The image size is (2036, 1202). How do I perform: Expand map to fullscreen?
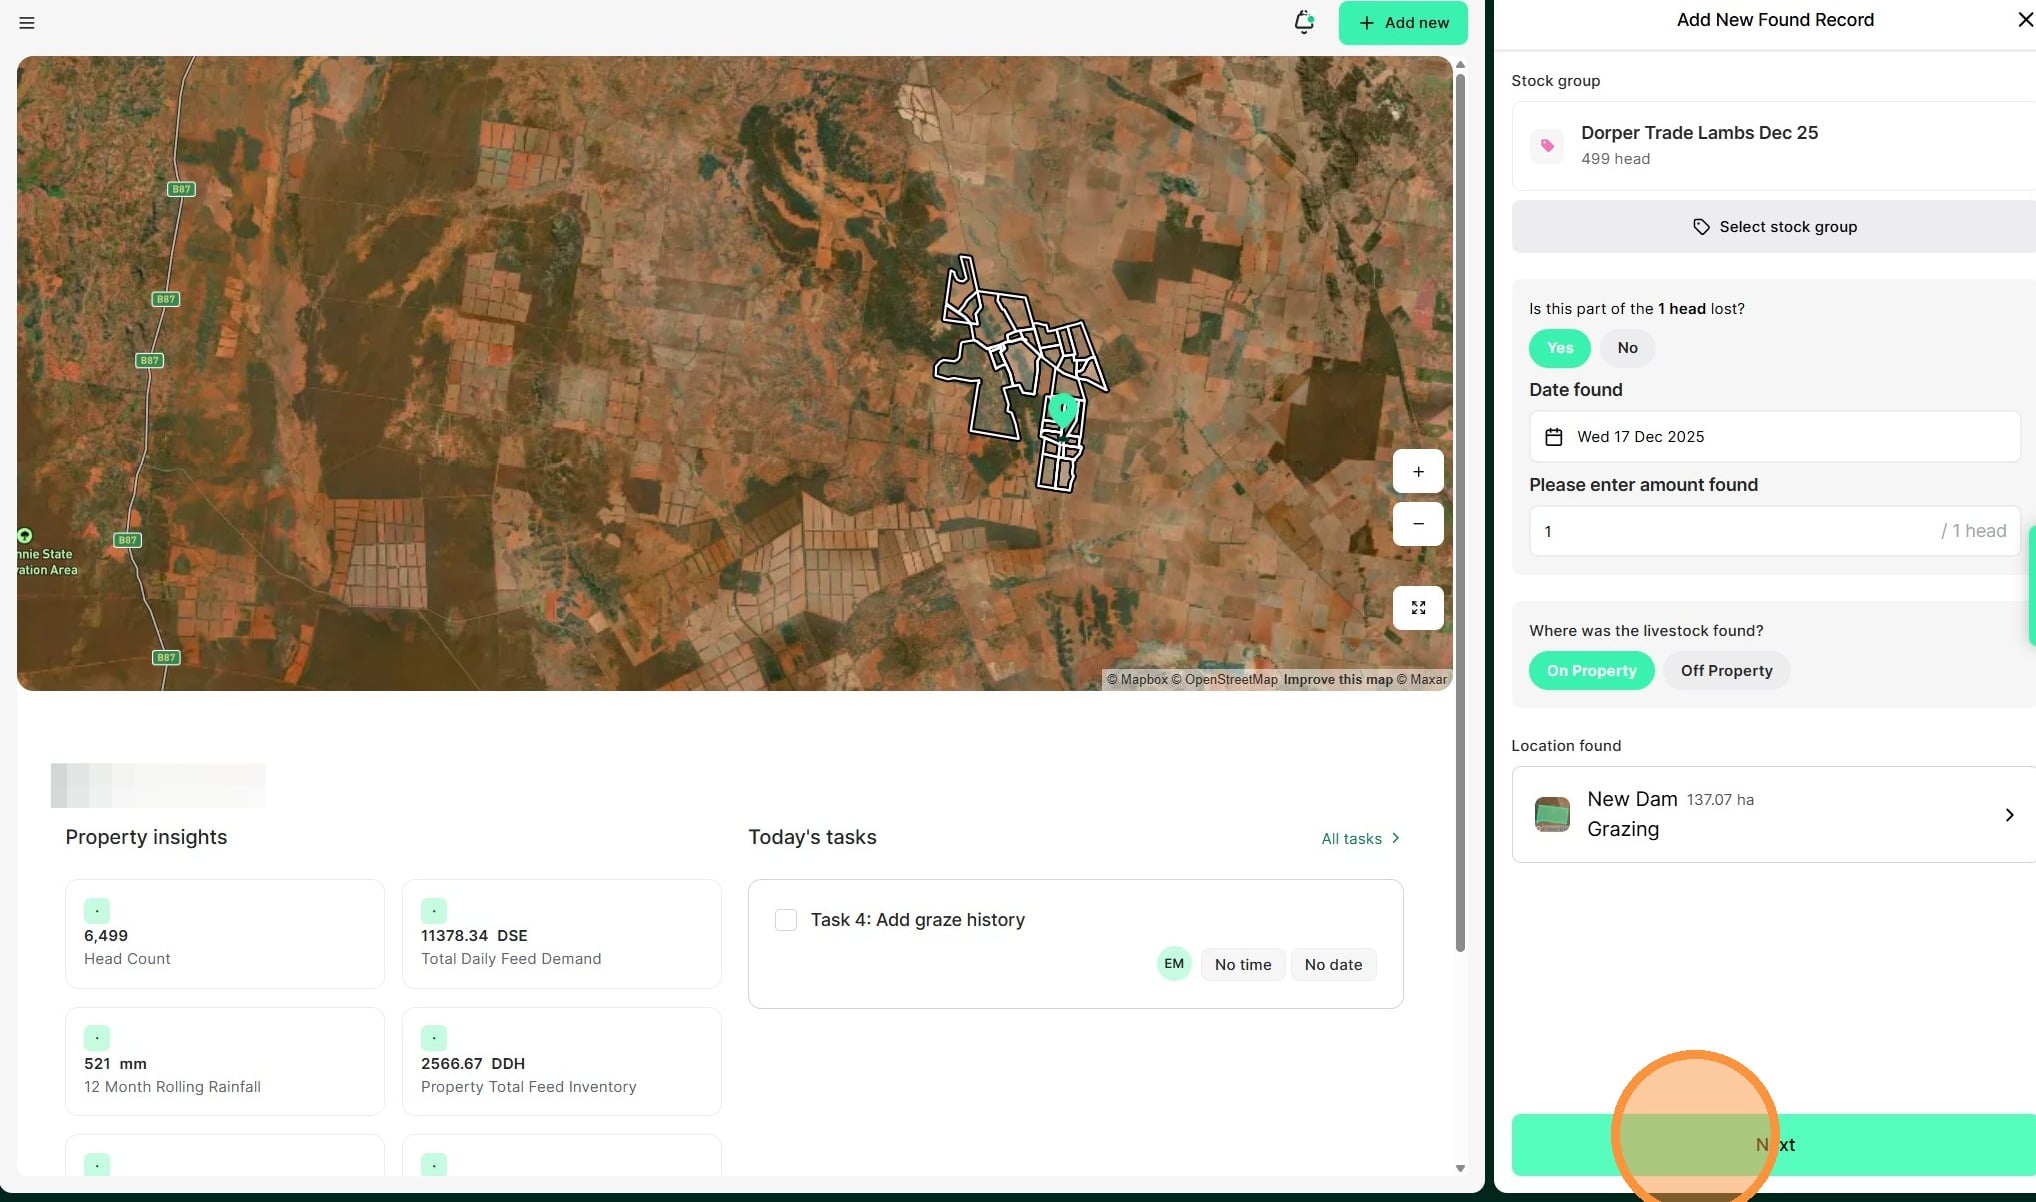tap(1417, 607)
